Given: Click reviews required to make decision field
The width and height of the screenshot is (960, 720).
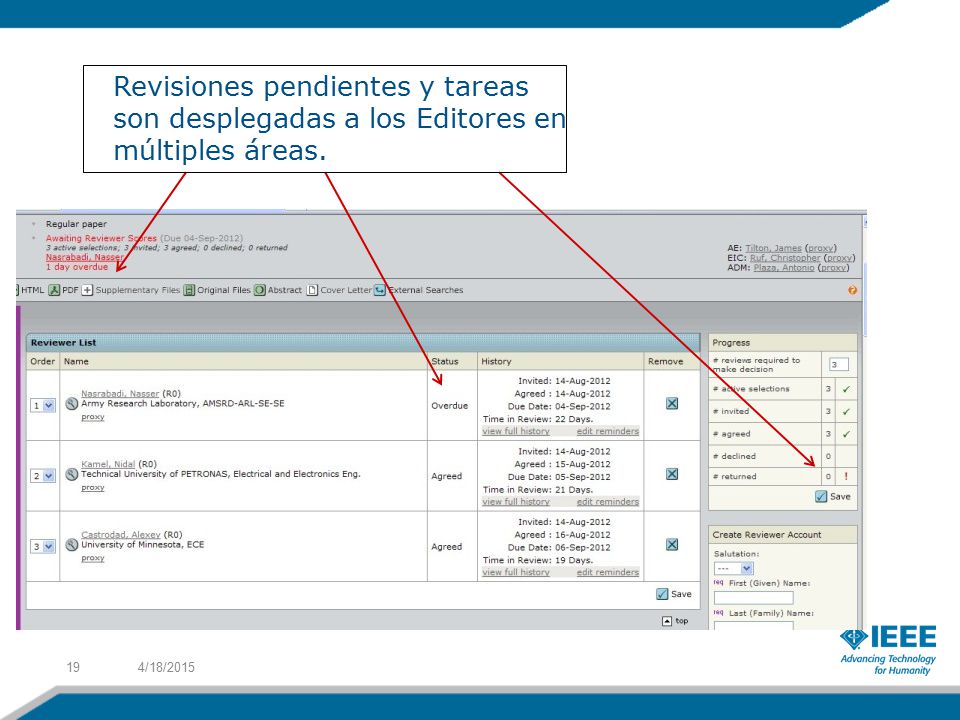Looking at the screenshot, I should (x=838, y=365).
